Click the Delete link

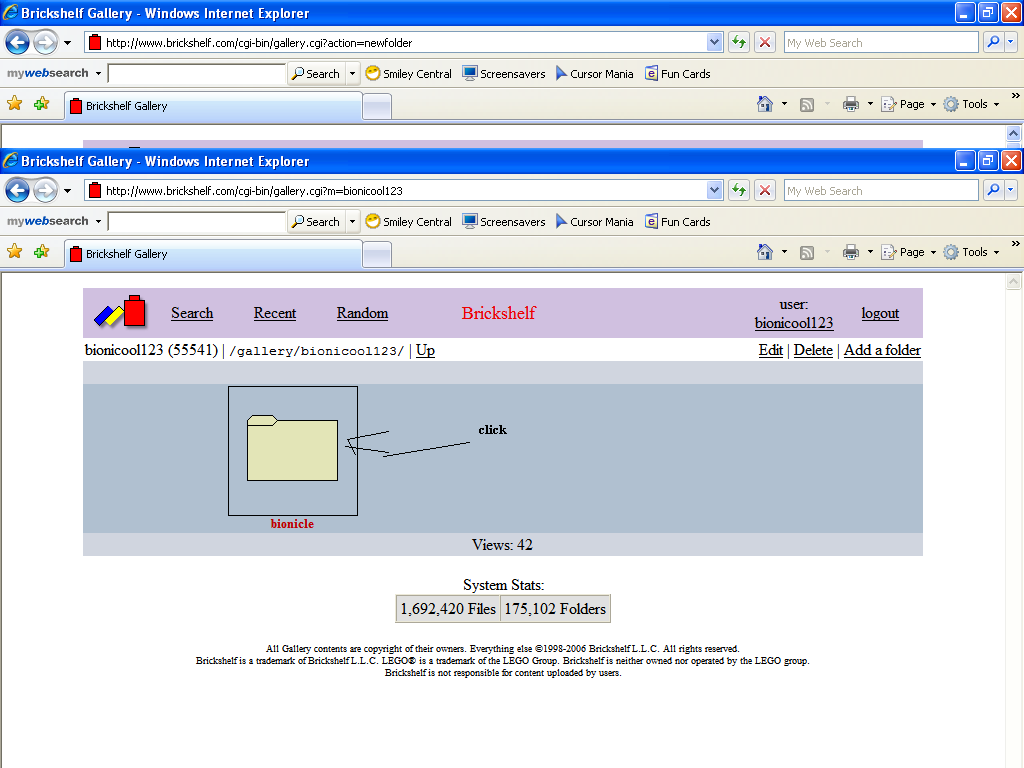point(813,350)
